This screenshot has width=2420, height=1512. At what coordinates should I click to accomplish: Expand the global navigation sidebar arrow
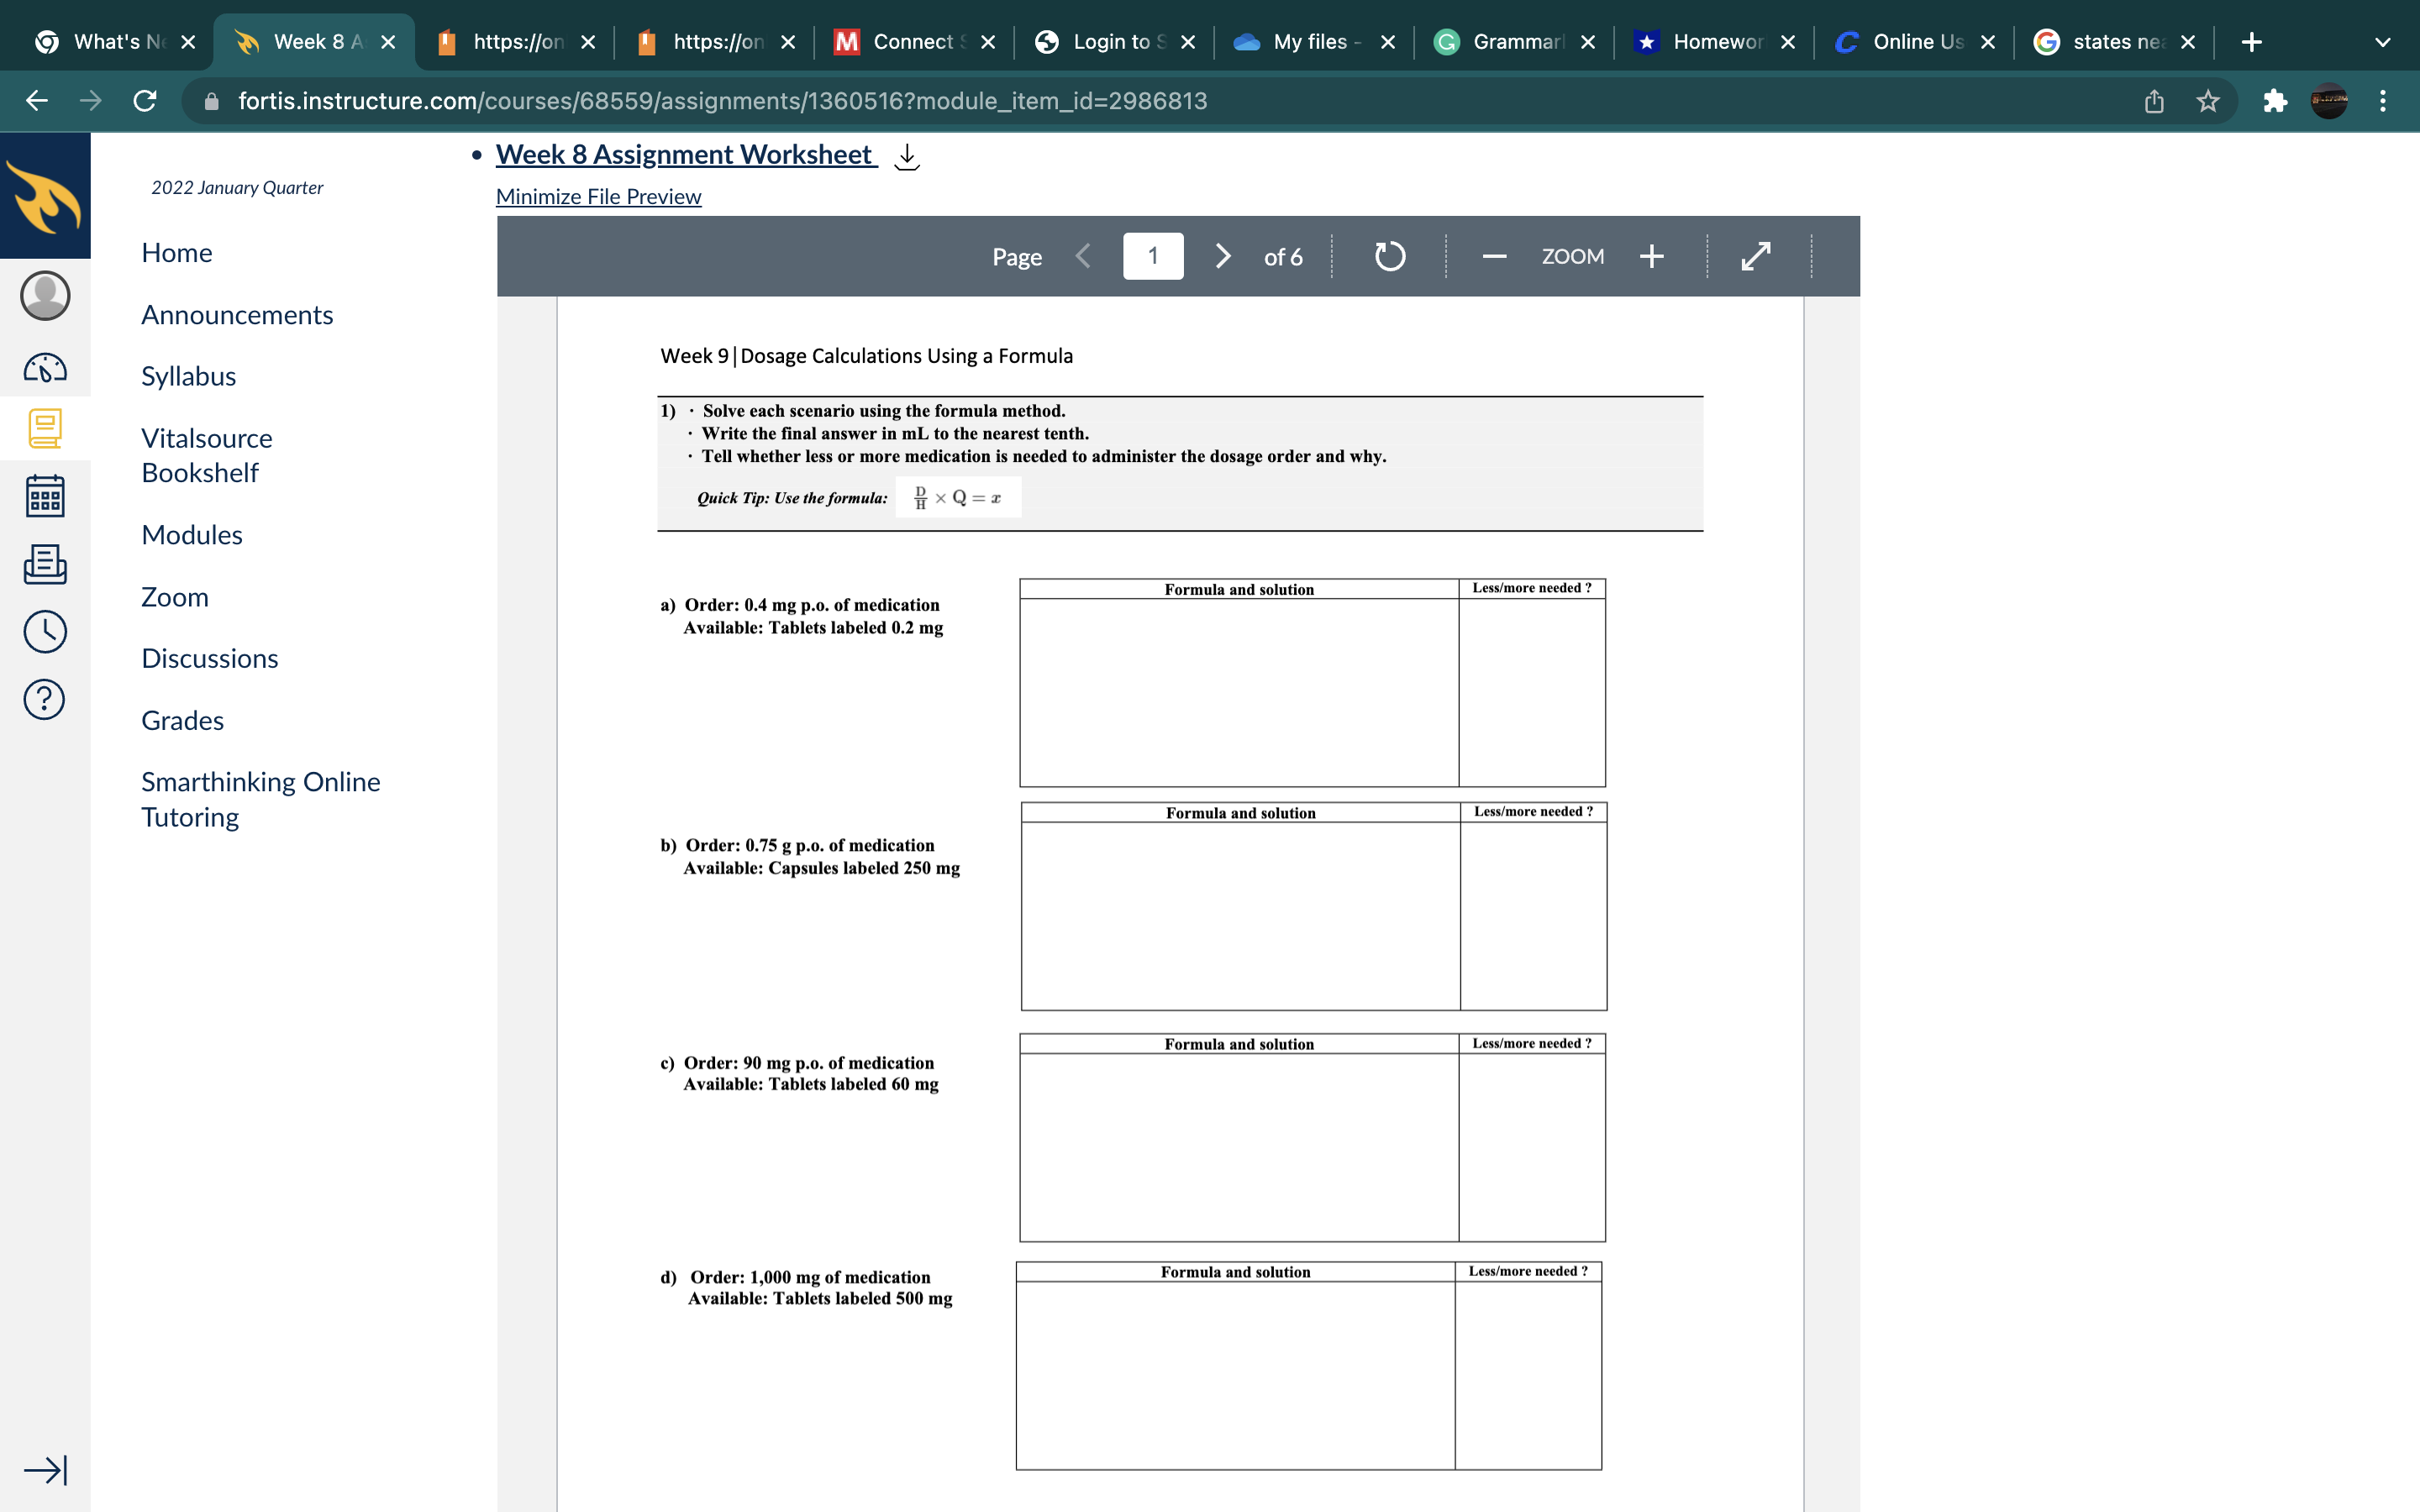click(x=45, y=1469)
